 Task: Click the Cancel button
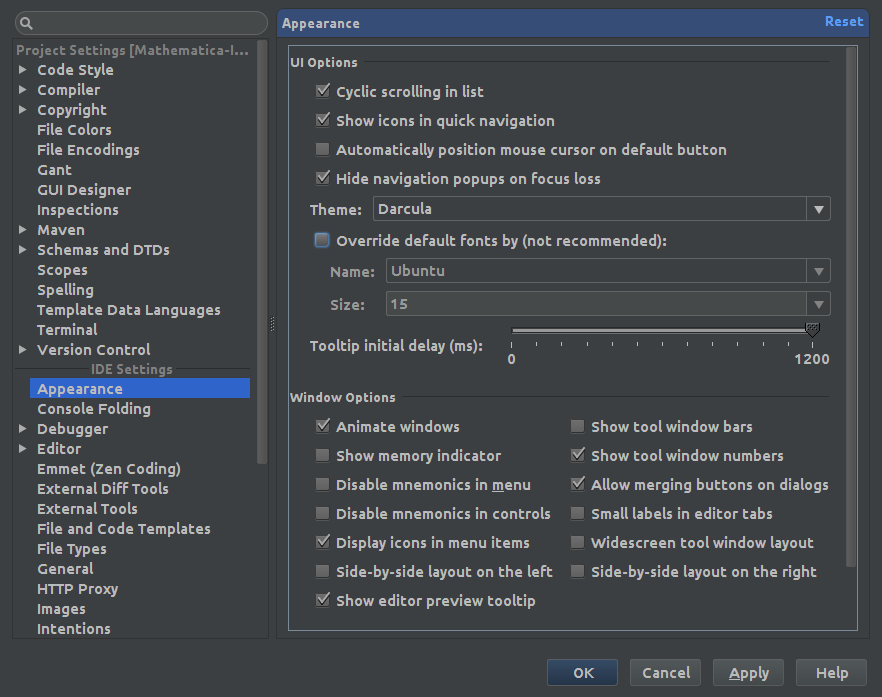tap(665, 673)
